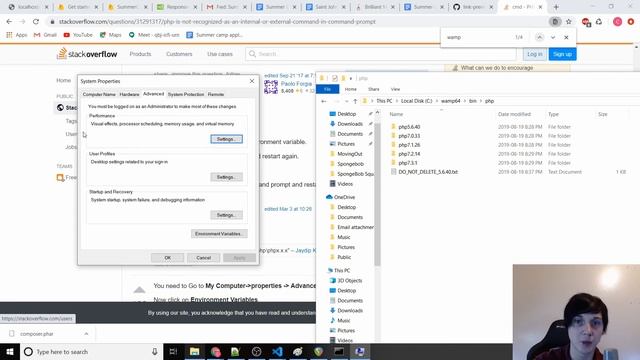Screen dimensions: 640x360
Task: Expand the quick access toolbar dropdown in Explorer
Action: click(x=351, y=78)
